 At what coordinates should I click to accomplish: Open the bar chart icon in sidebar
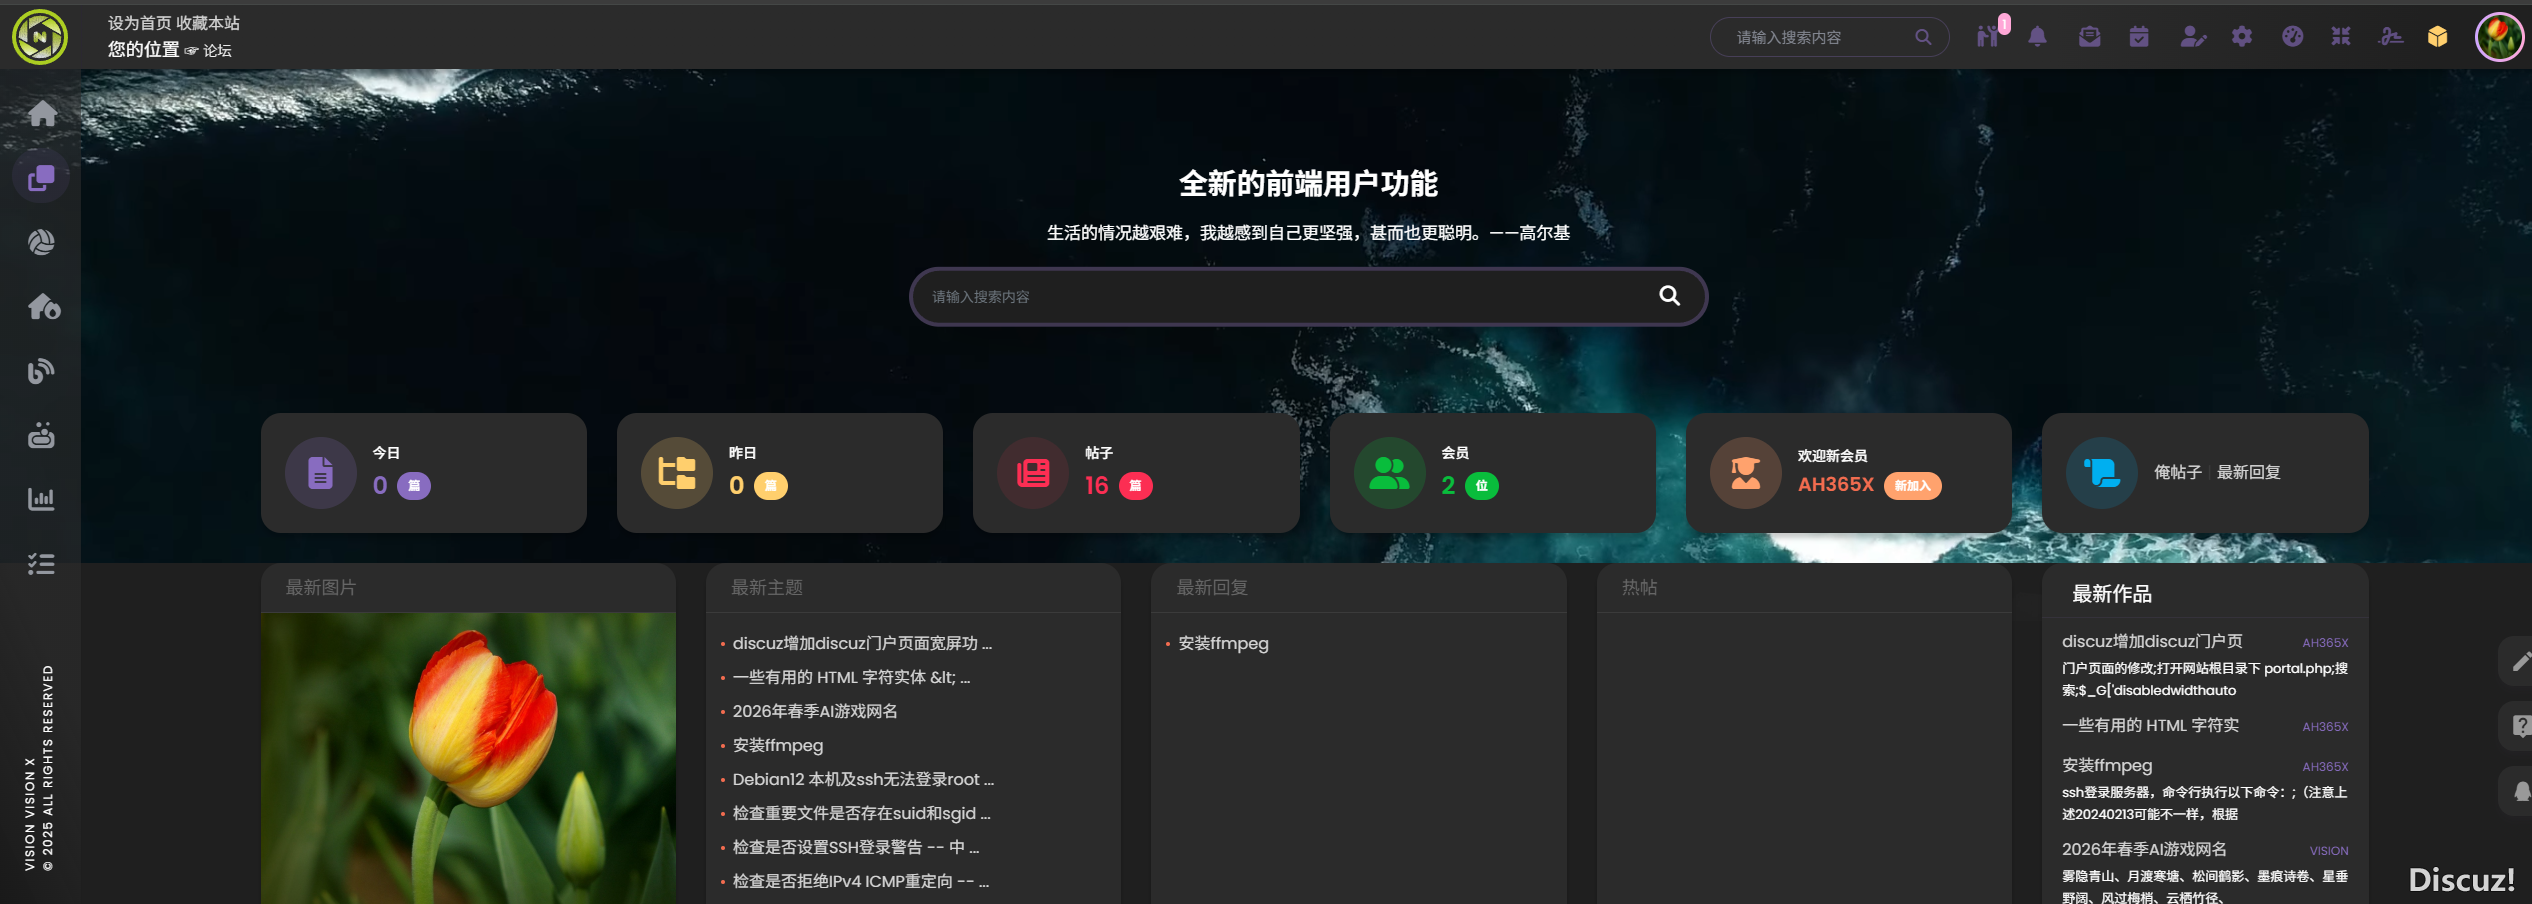[x=42, y=499]
